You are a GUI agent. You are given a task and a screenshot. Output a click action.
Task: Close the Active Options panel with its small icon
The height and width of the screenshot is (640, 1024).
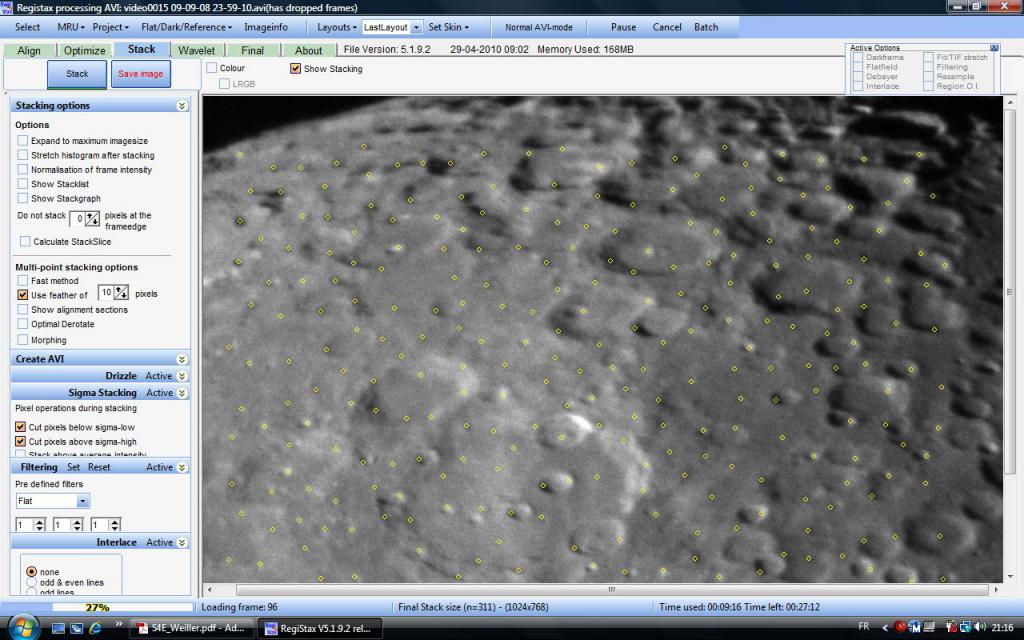click(993, 47)
